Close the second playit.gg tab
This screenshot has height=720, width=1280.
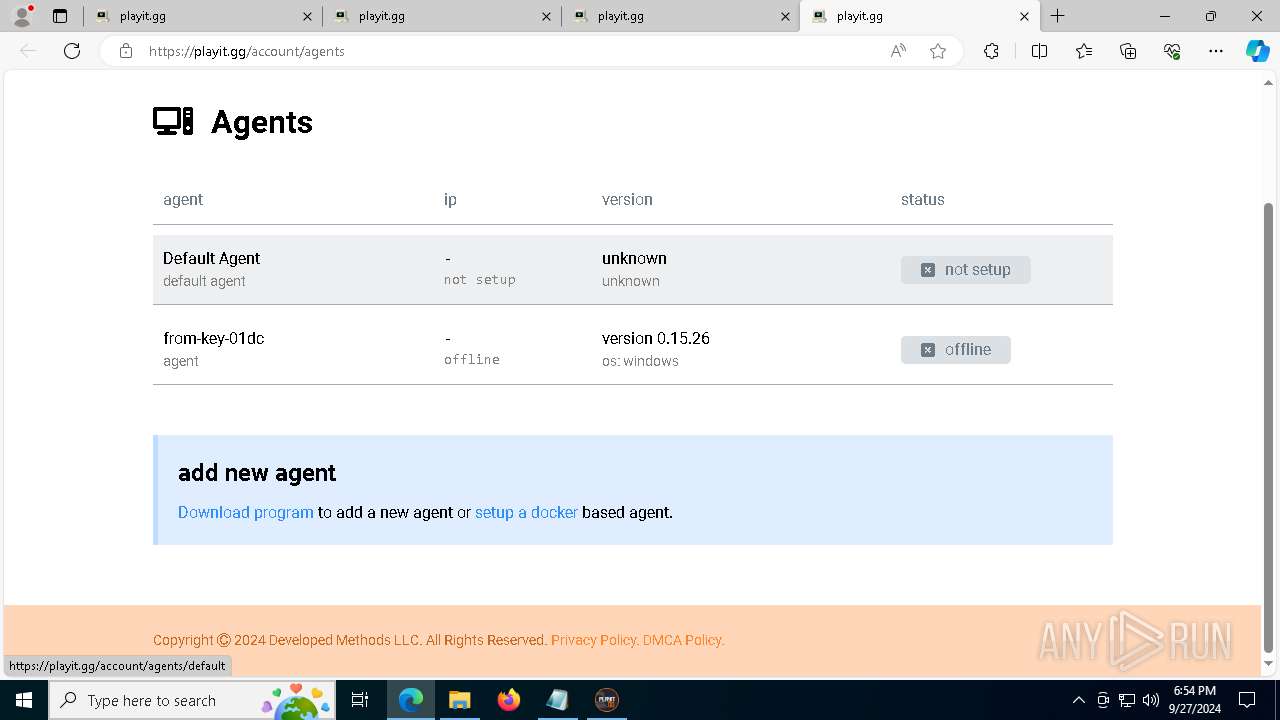pyautogui.click(x=546, y=16)
